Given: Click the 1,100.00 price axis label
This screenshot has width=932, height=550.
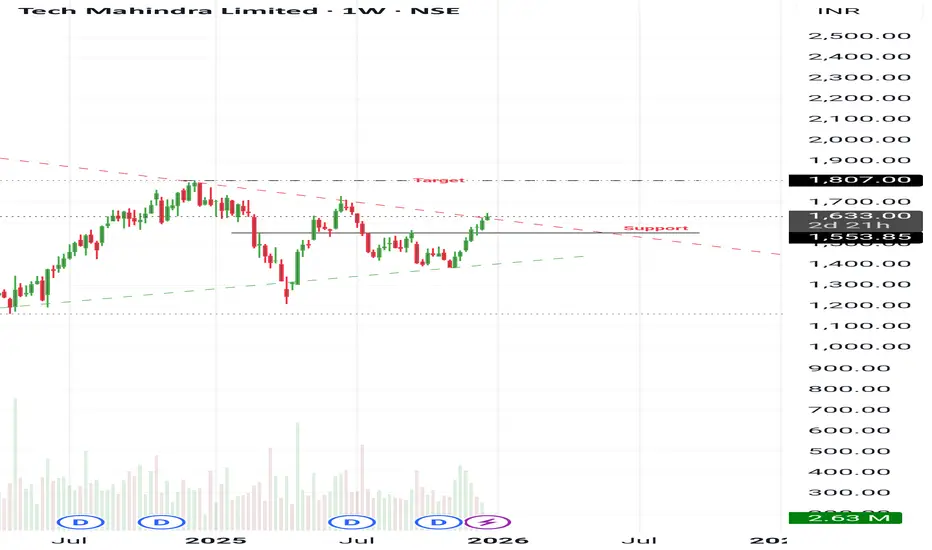Looking at the screenshot, I should point(859,326).
